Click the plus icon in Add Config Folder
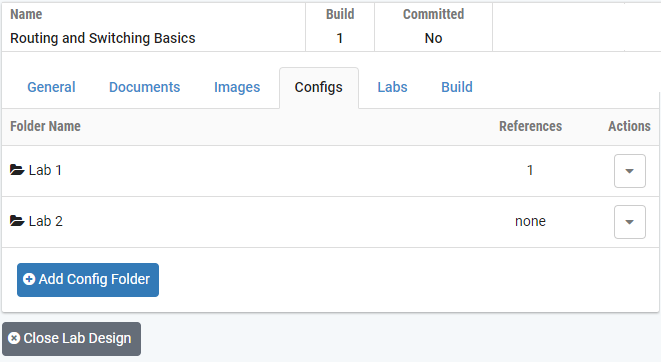 pyautogui.click(x=29, y=279)
